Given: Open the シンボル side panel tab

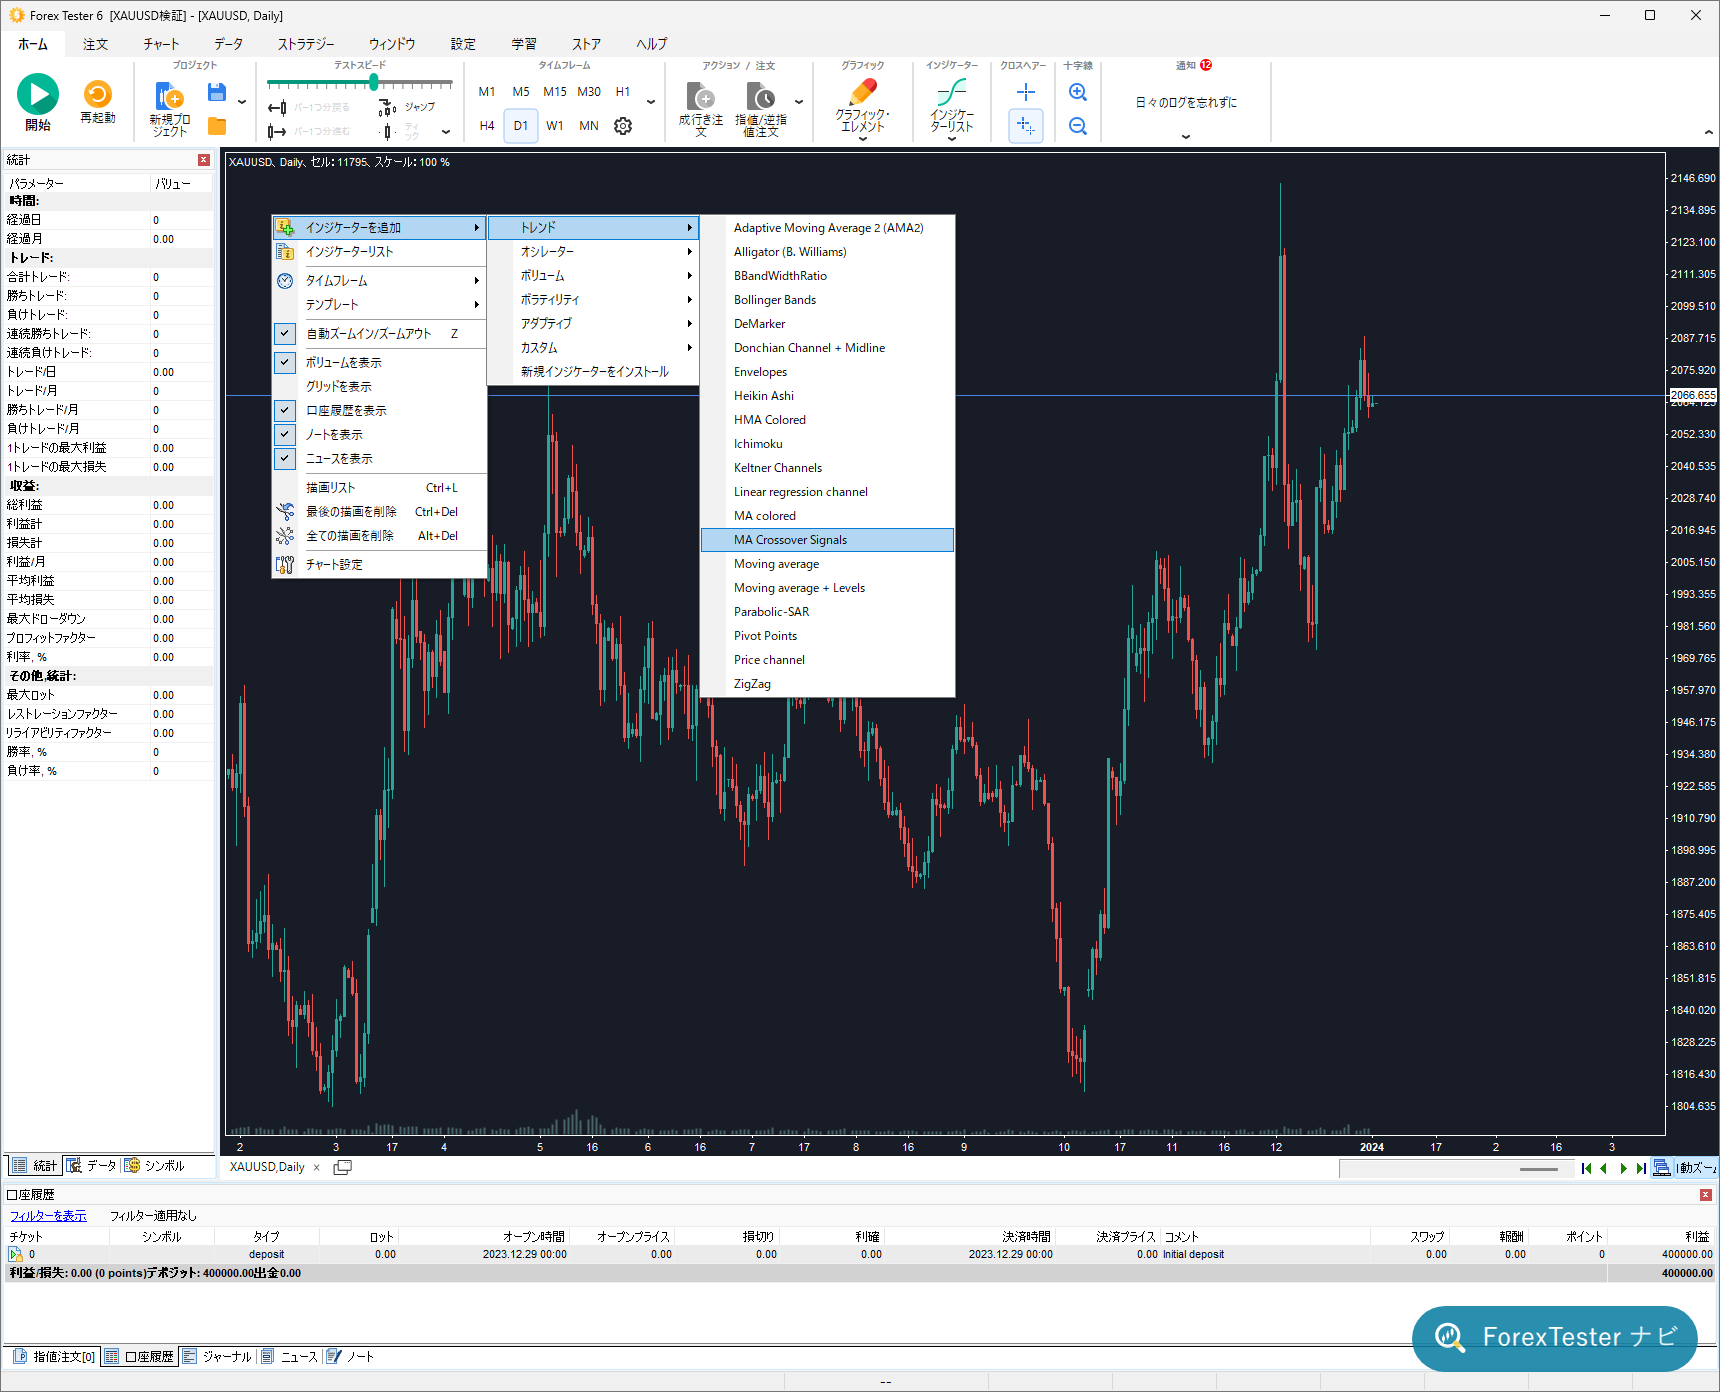Looking at the screenshot, I should pyautogui.click(x=155, y=1166).
